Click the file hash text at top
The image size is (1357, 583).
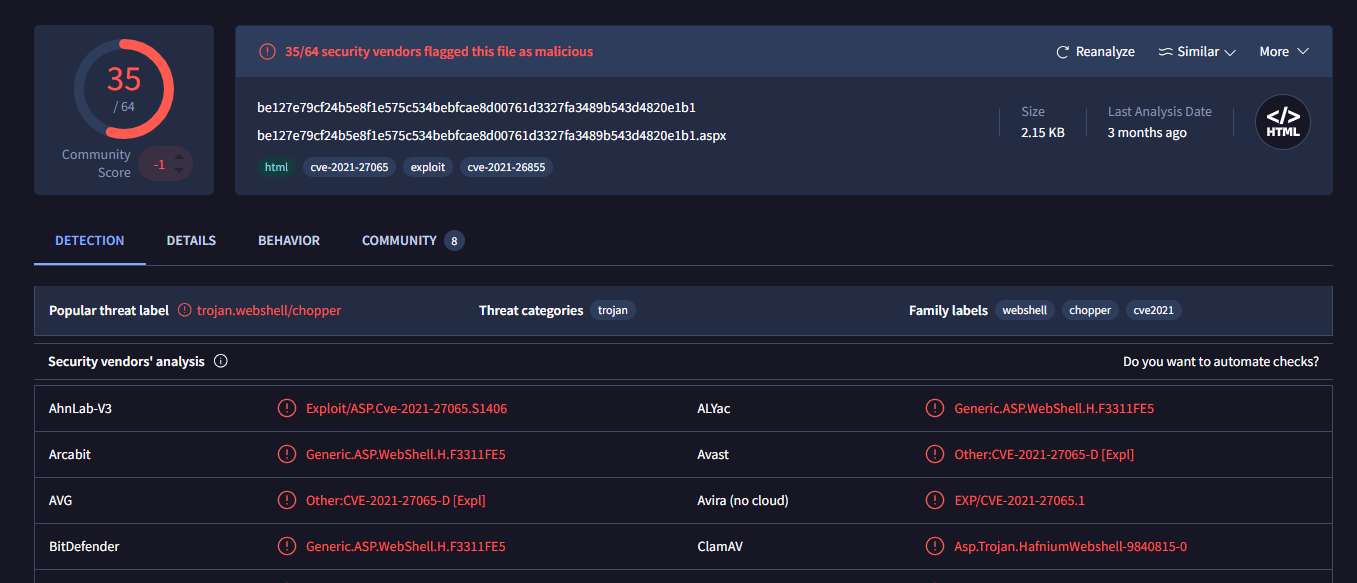tap(476, 108)
